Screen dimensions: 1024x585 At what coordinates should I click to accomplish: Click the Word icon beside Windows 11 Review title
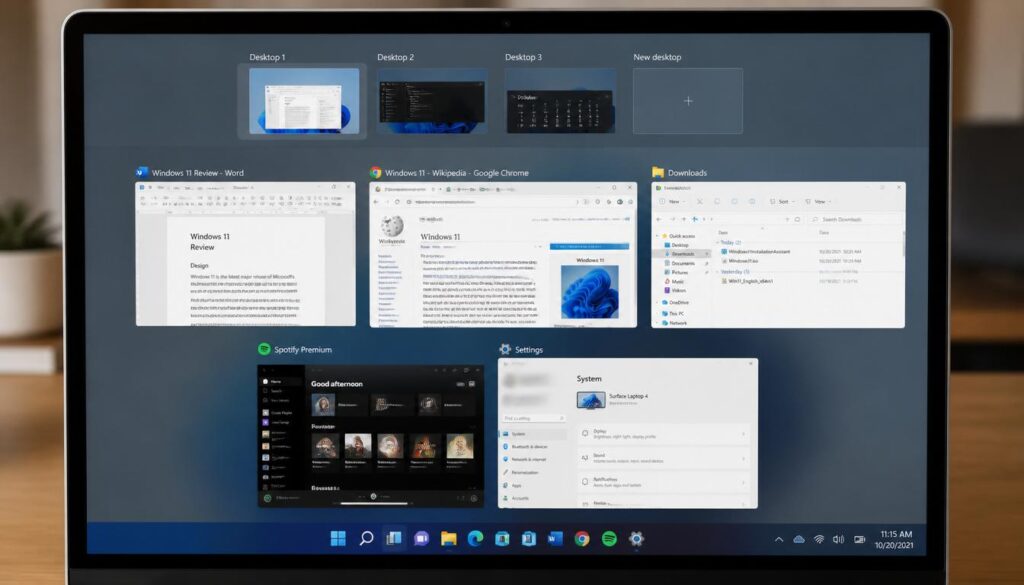coord(142,172)
